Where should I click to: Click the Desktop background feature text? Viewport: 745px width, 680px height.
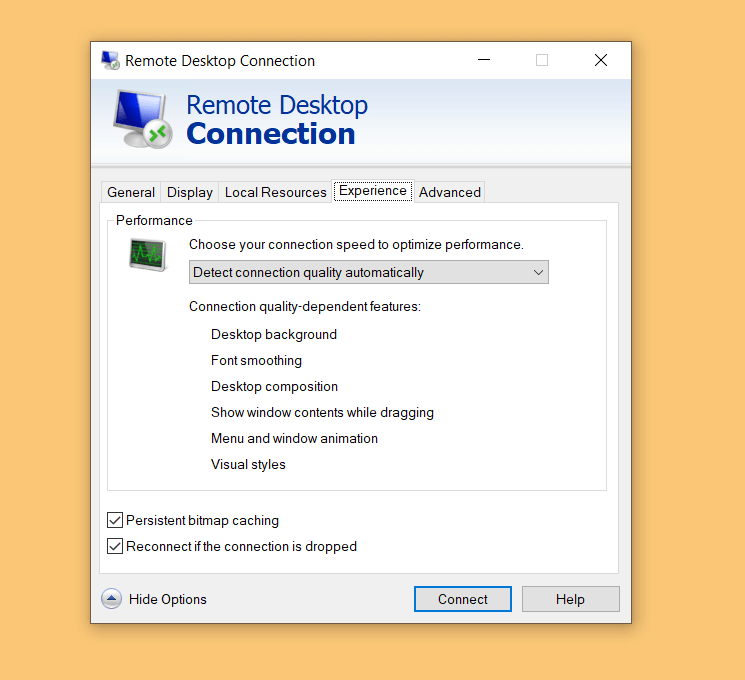[x=274, y=335]
